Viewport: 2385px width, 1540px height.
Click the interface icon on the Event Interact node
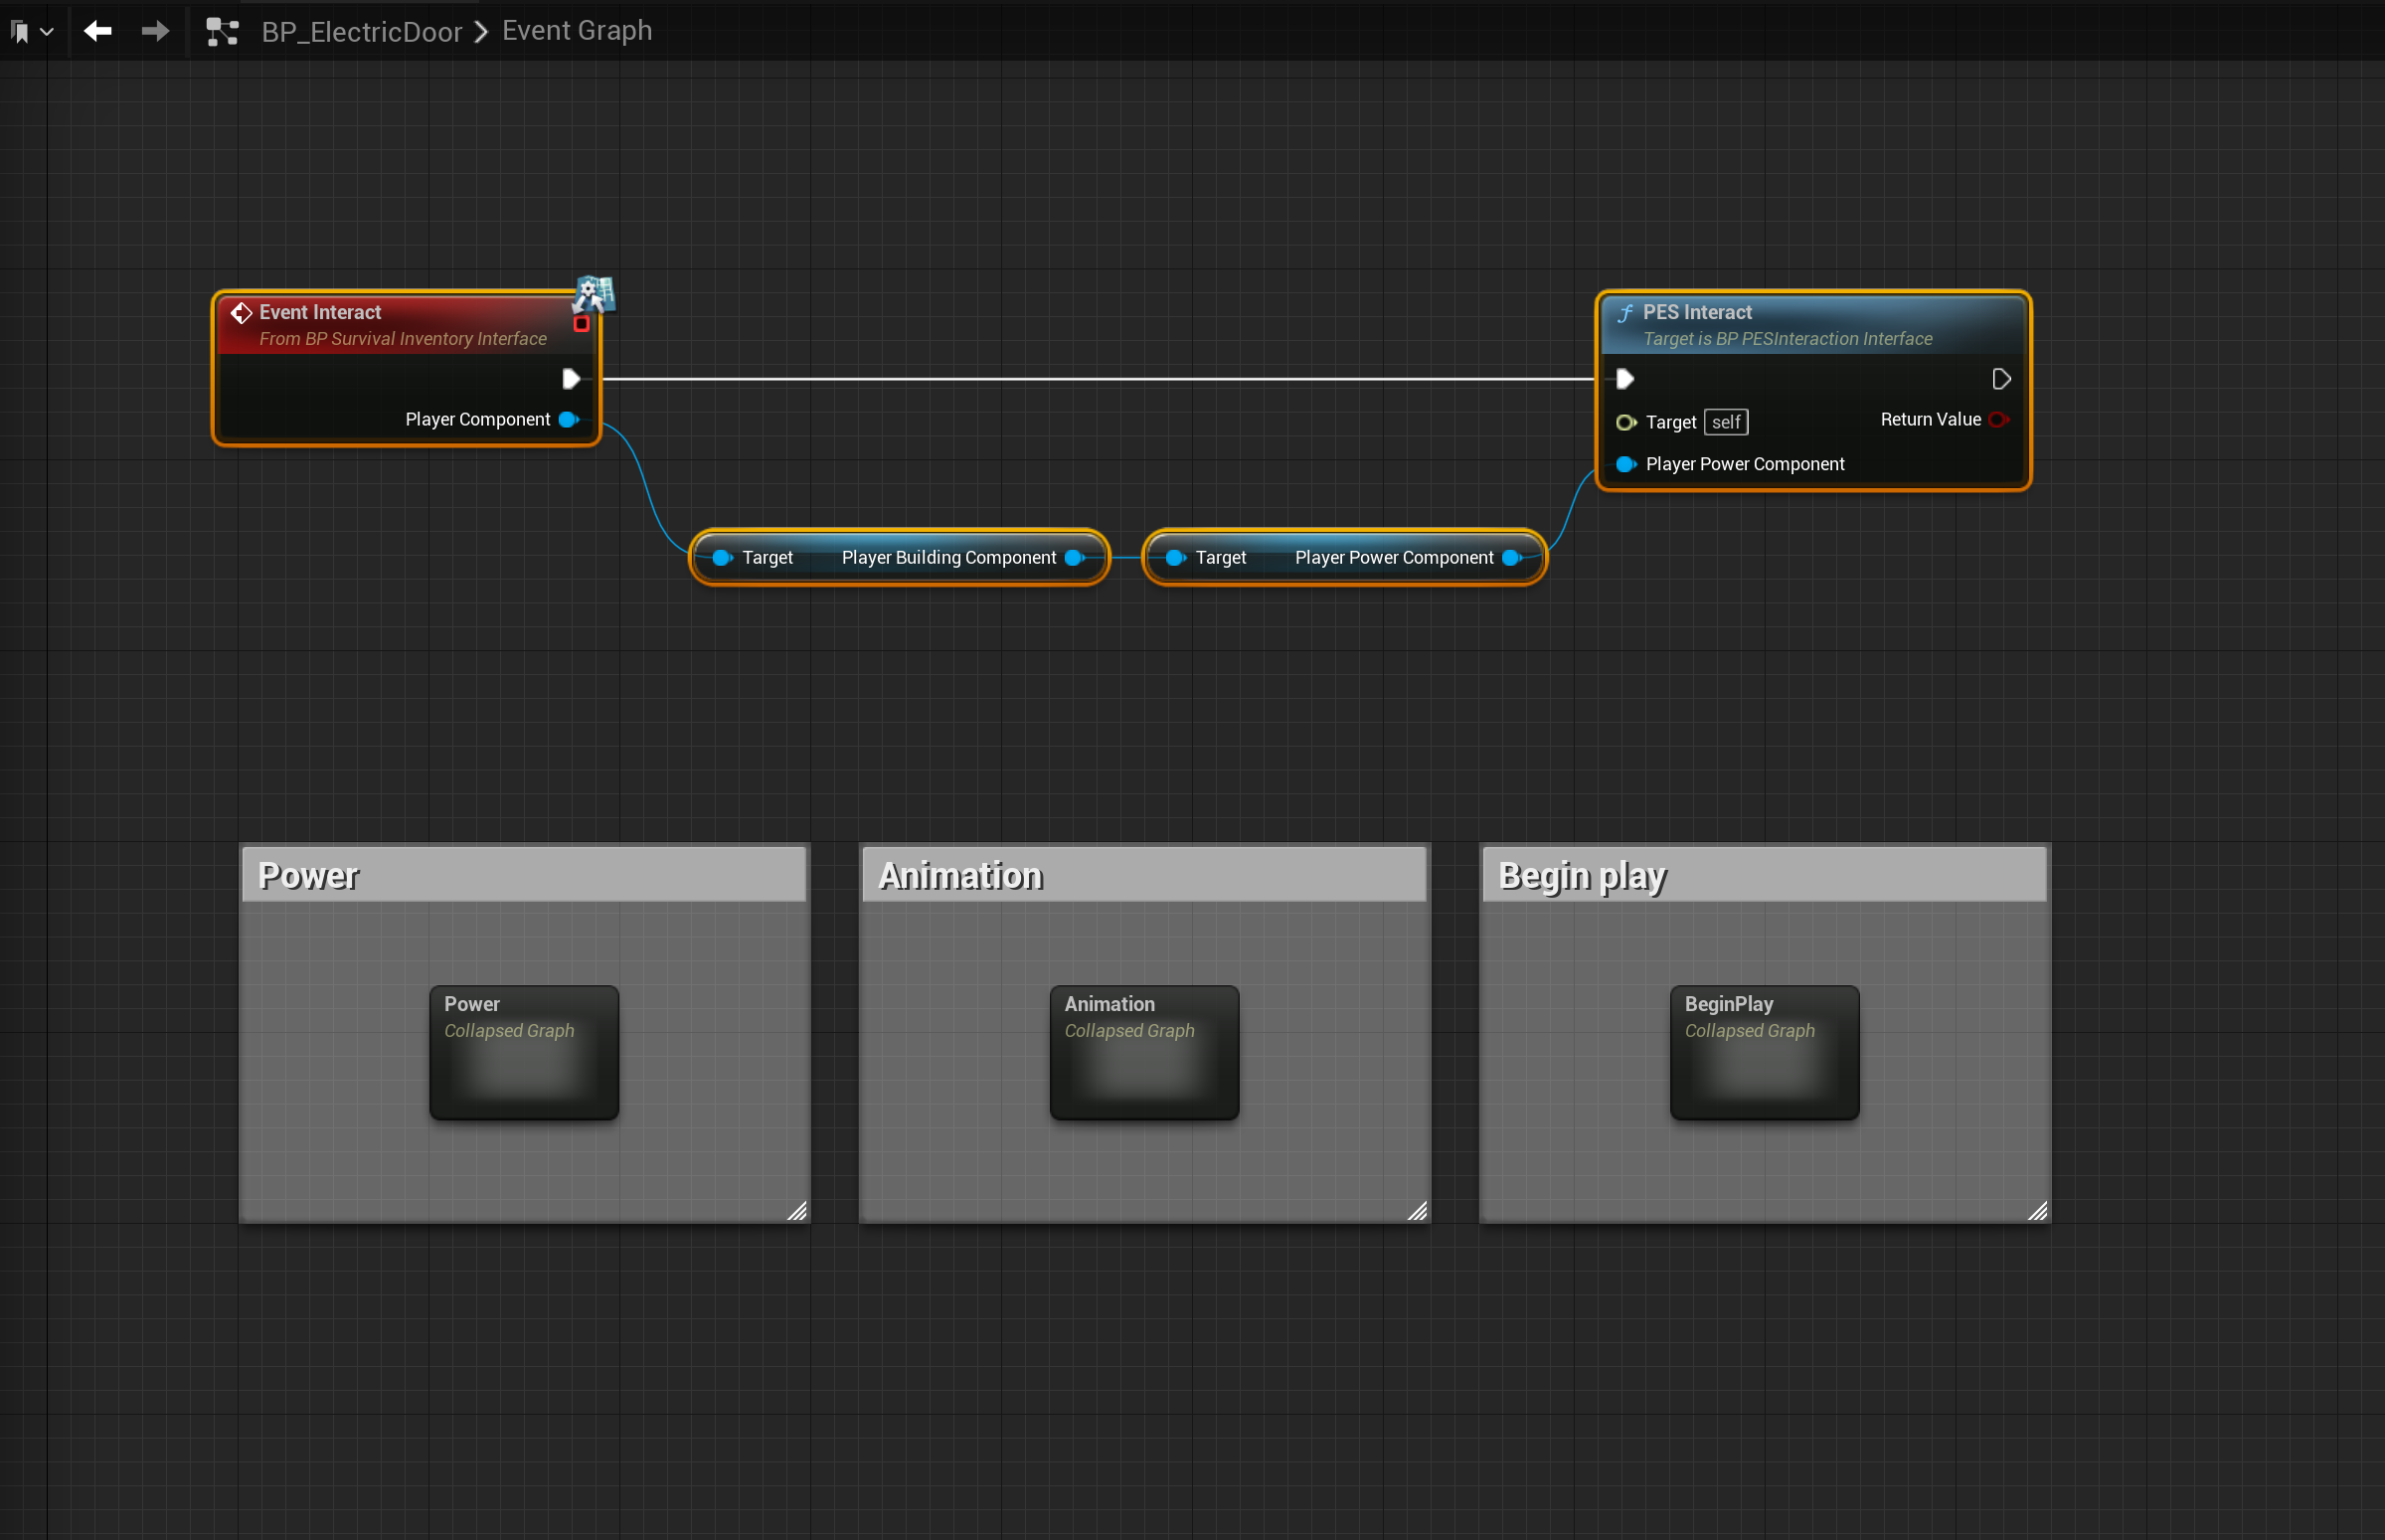[593, 295]
